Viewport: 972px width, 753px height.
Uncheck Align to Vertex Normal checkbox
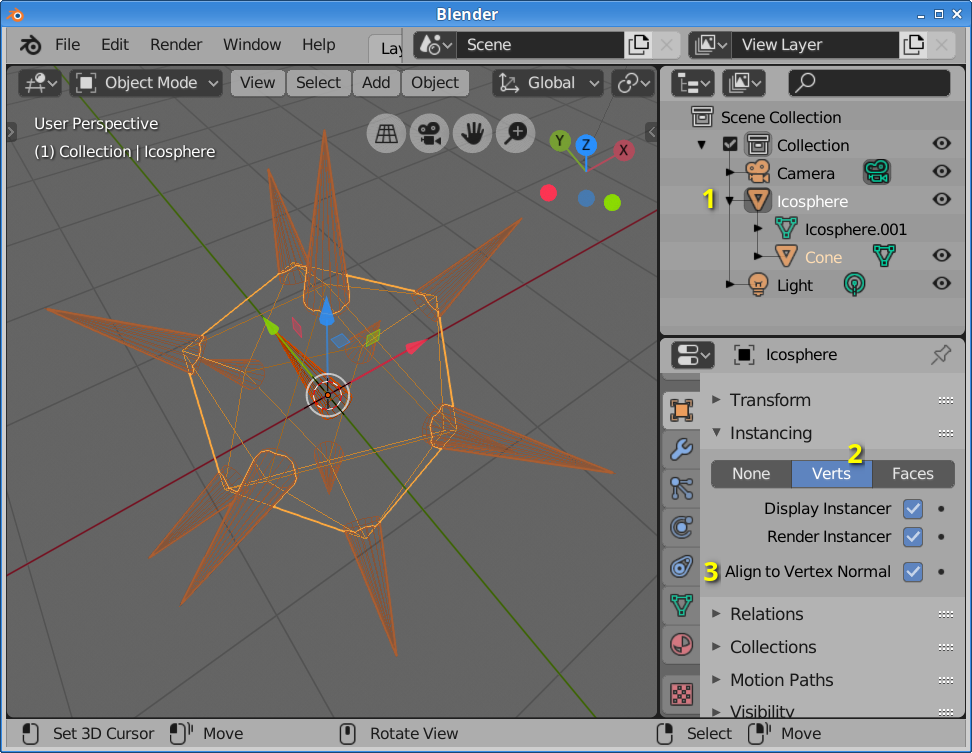pyautogui.click(x=912, y=571)
